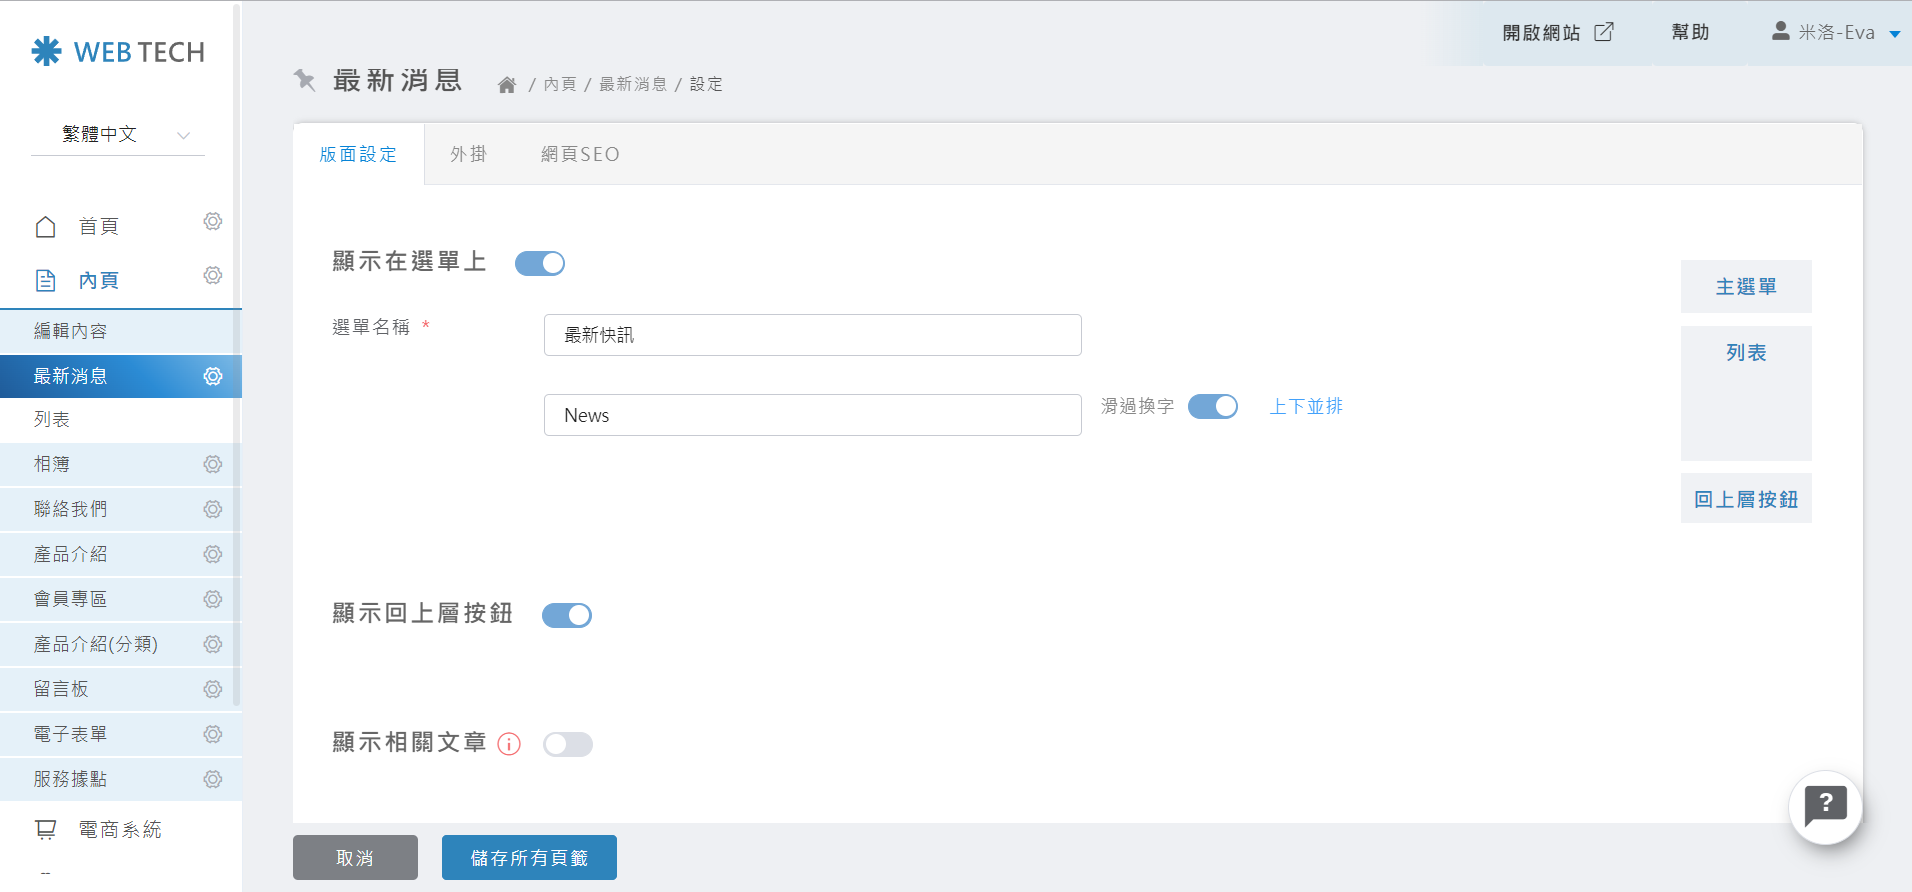Click the 儲存所有頁籤 save button
The width and height of the screenshot is (1912, 892).
529,858
